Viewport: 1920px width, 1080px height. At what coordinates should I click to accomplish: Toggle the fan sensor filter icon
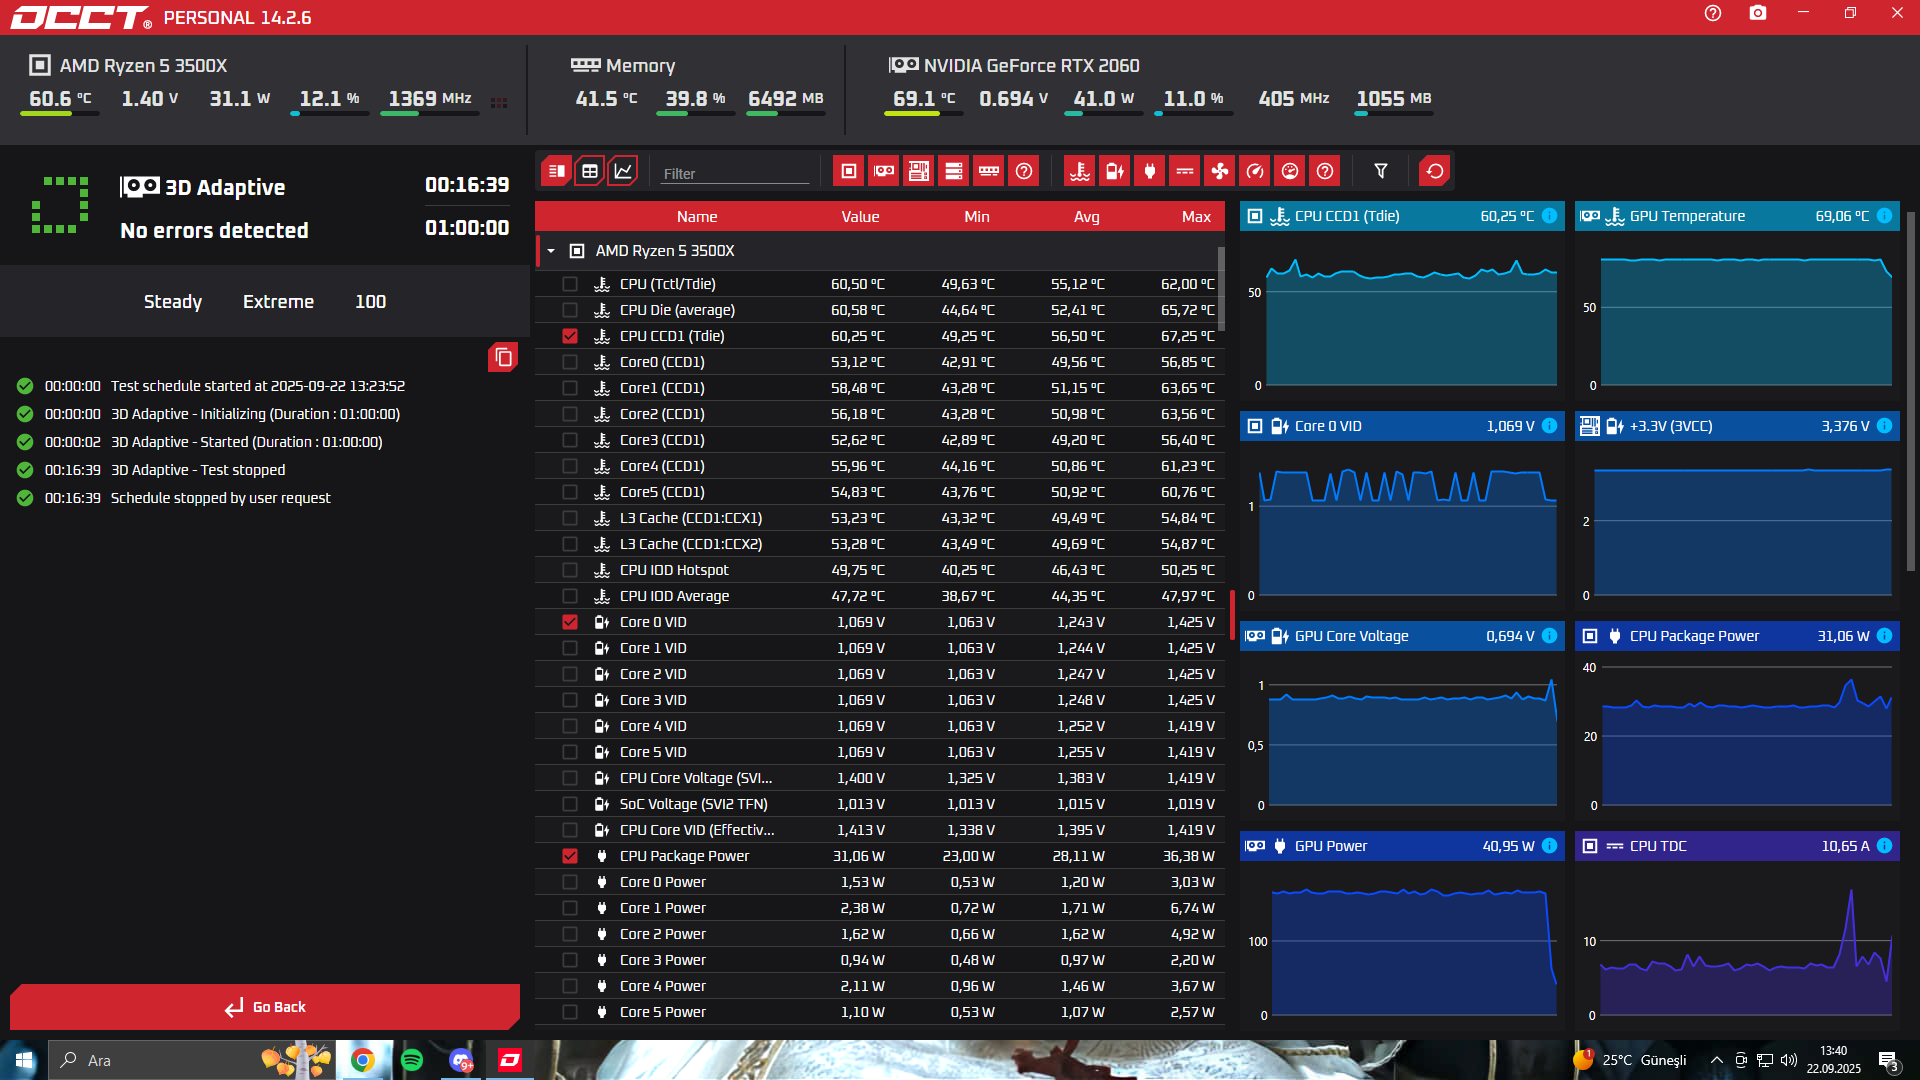(x=1220, y=171)
